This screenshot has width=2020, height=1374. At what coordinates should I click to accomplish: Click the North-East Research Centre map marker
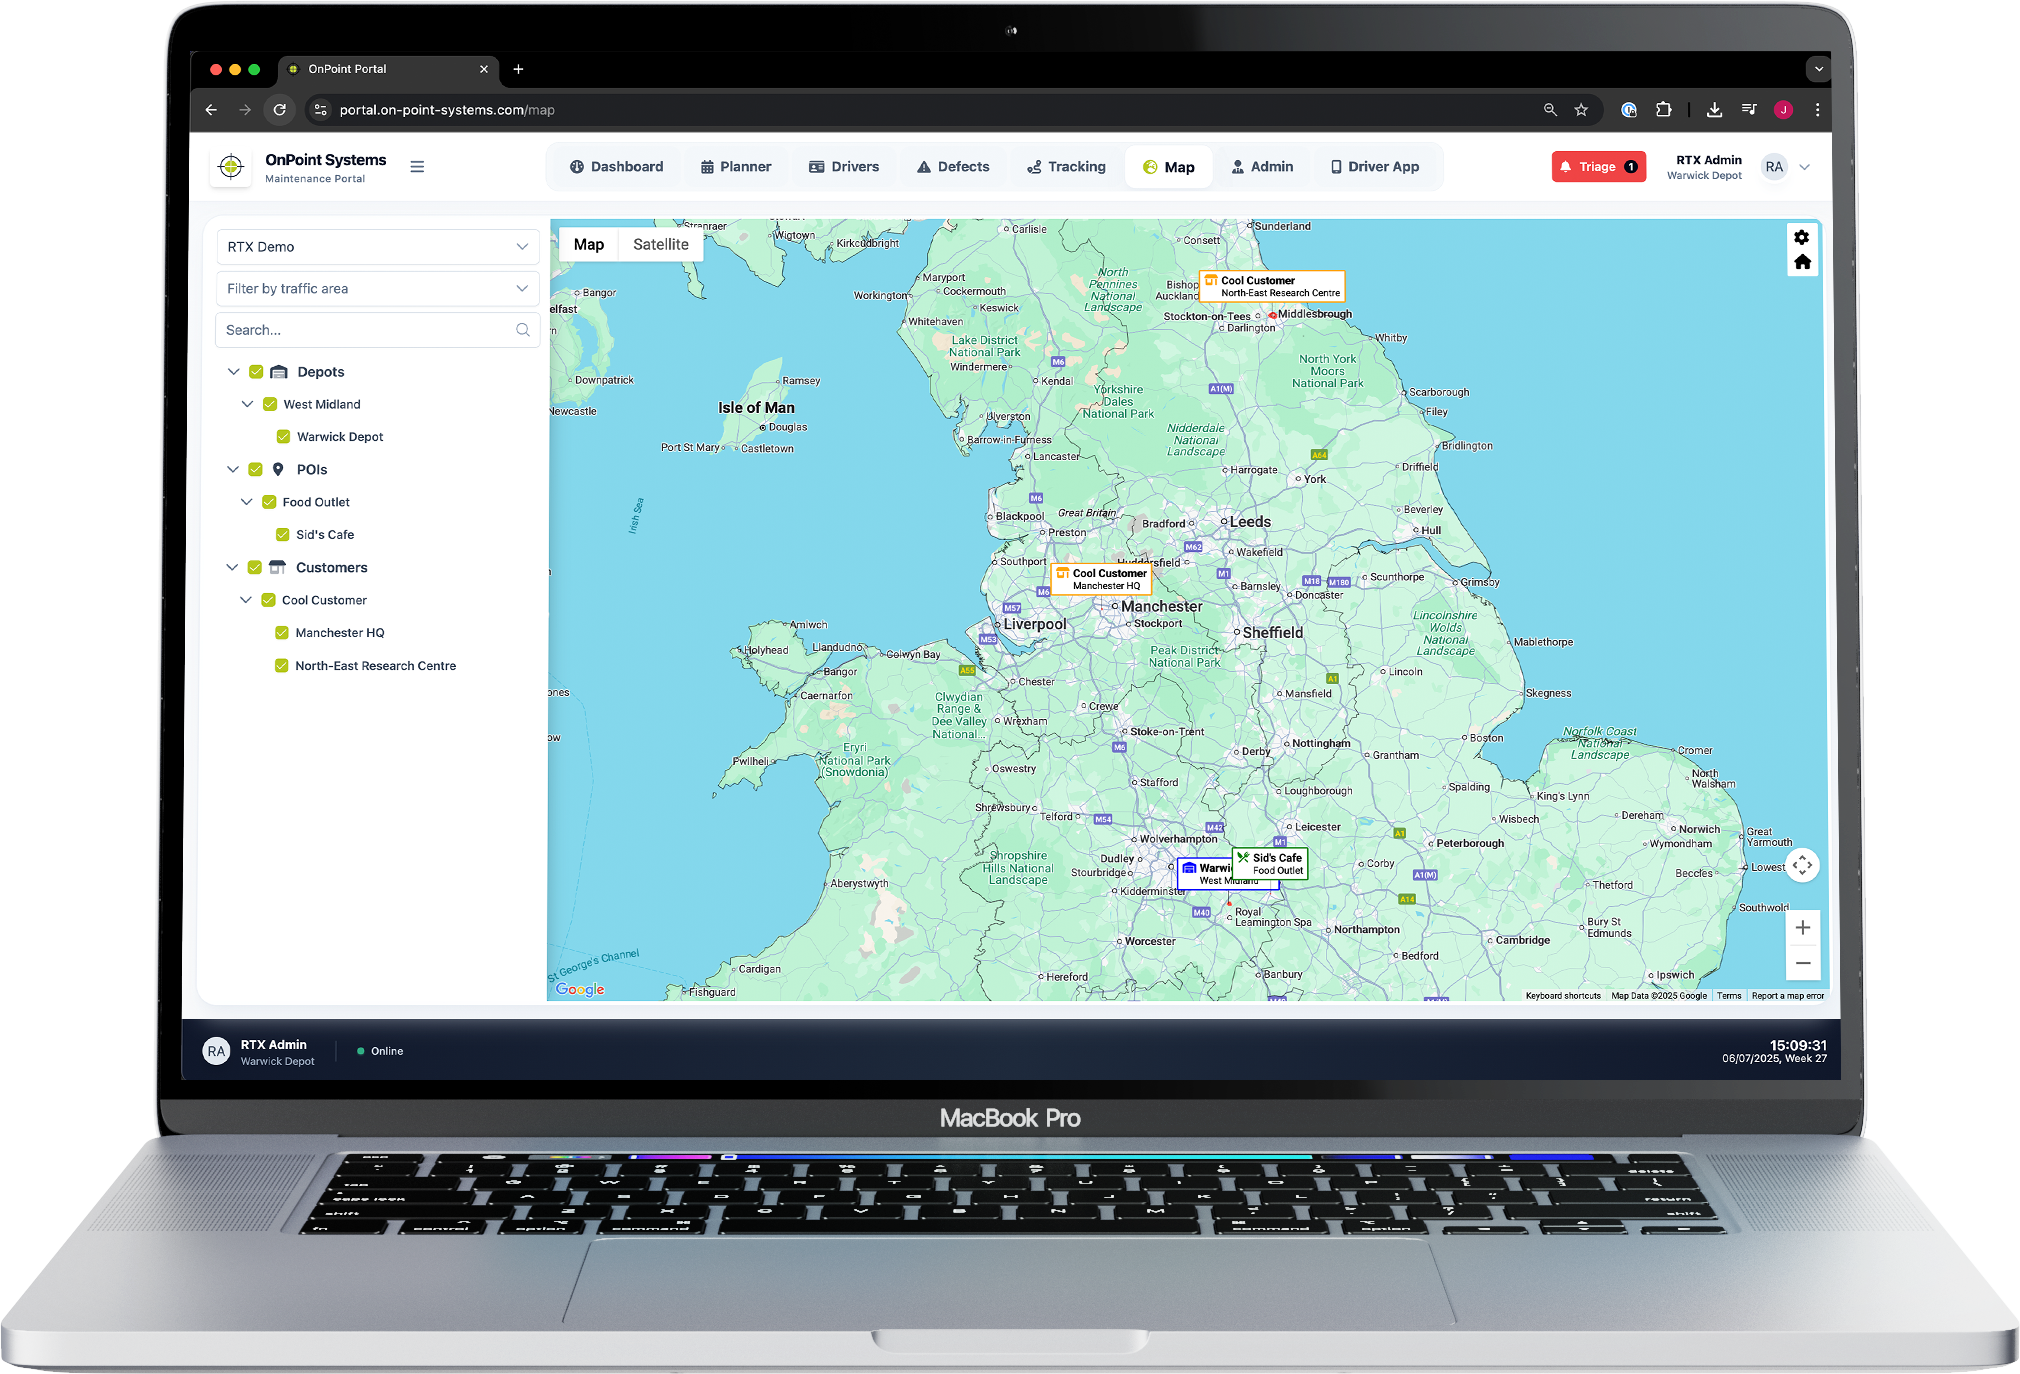1272,286
